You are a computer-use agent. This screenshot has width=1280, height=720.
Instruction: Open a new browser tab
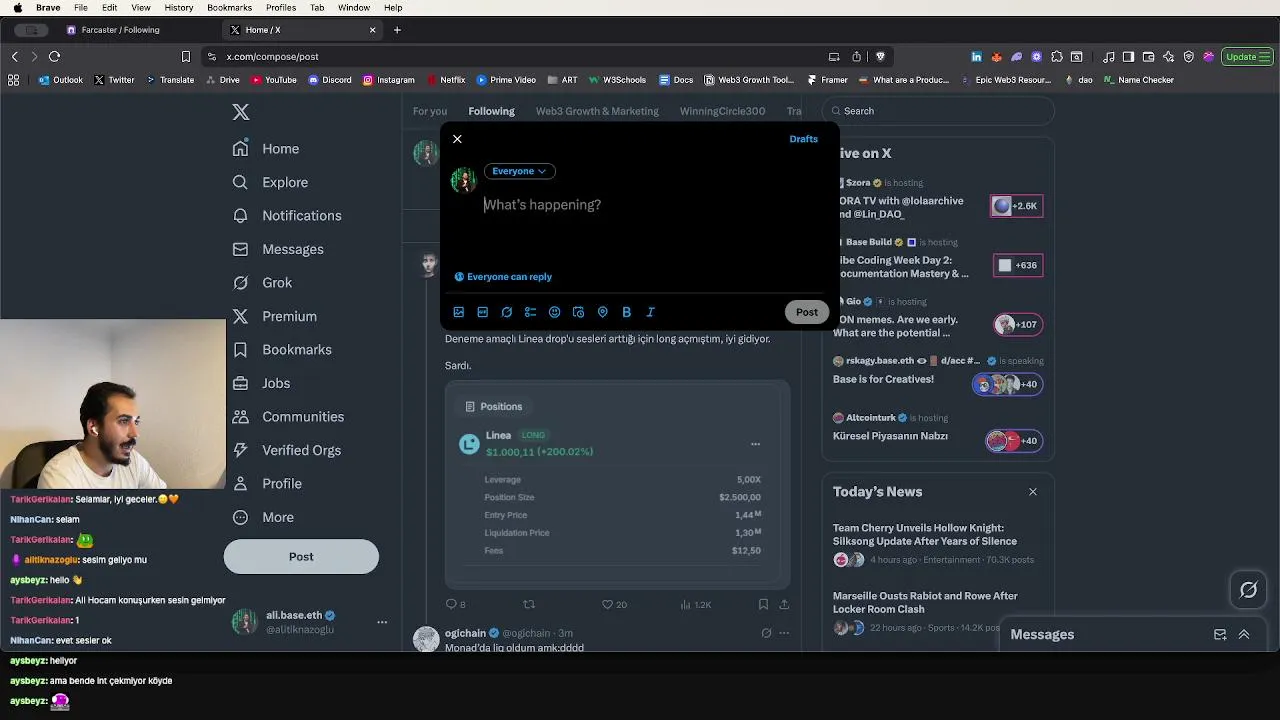tap(397, 30)
